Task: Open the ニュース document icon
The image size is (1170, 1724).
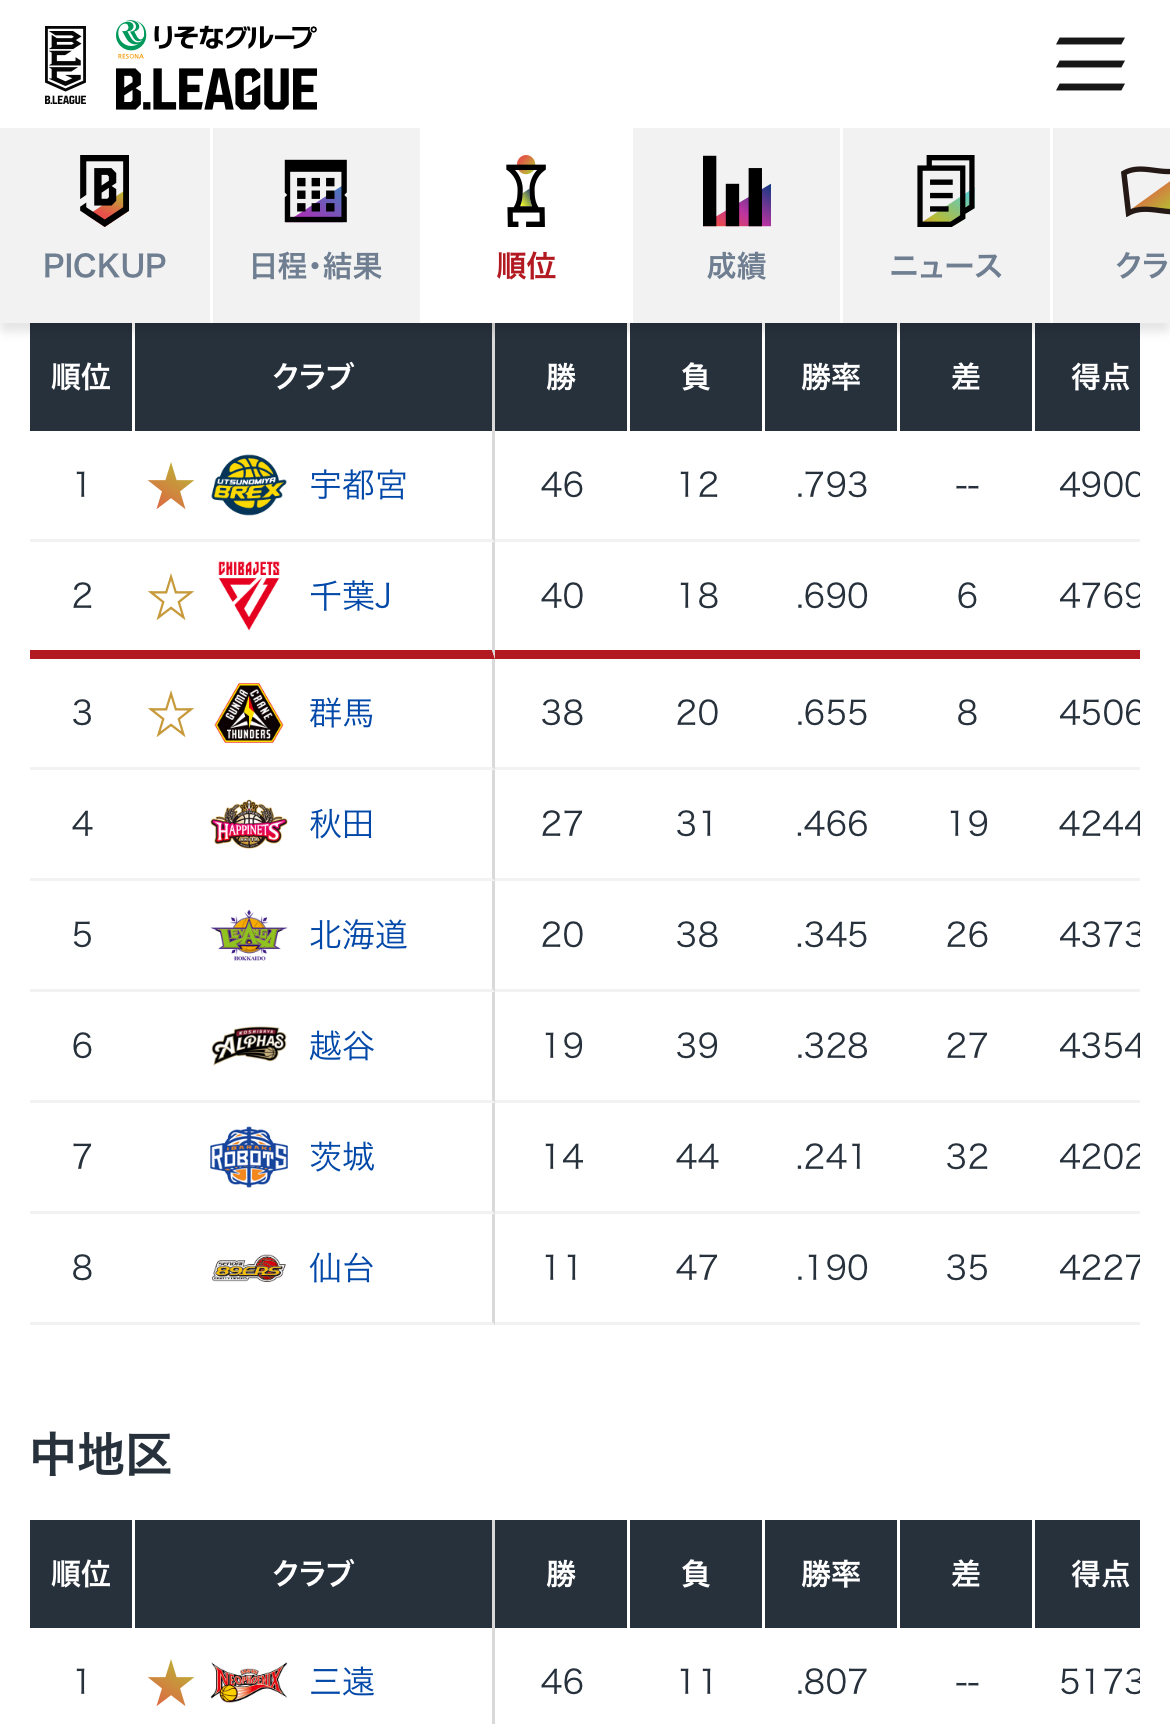Action: pos(946,191)
